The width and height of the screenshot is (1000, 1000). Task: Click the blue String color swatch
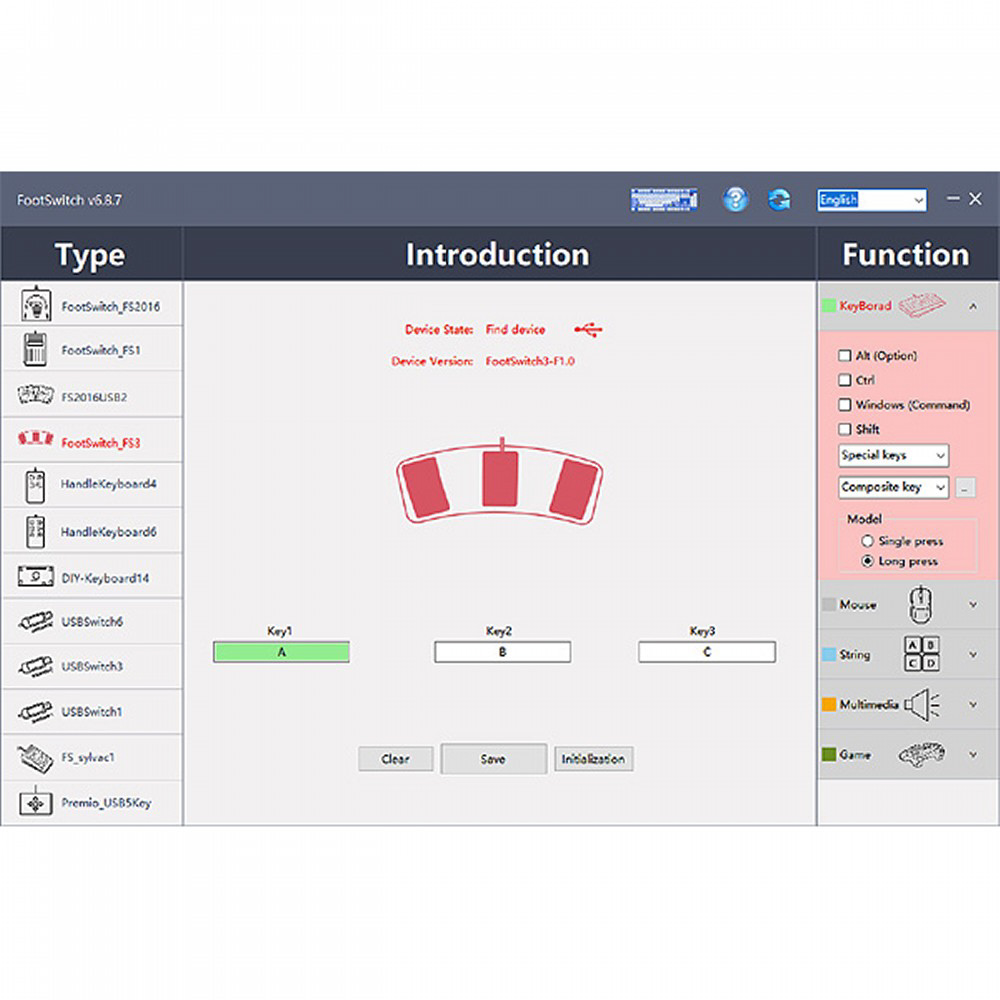click(x=828, y=655)
